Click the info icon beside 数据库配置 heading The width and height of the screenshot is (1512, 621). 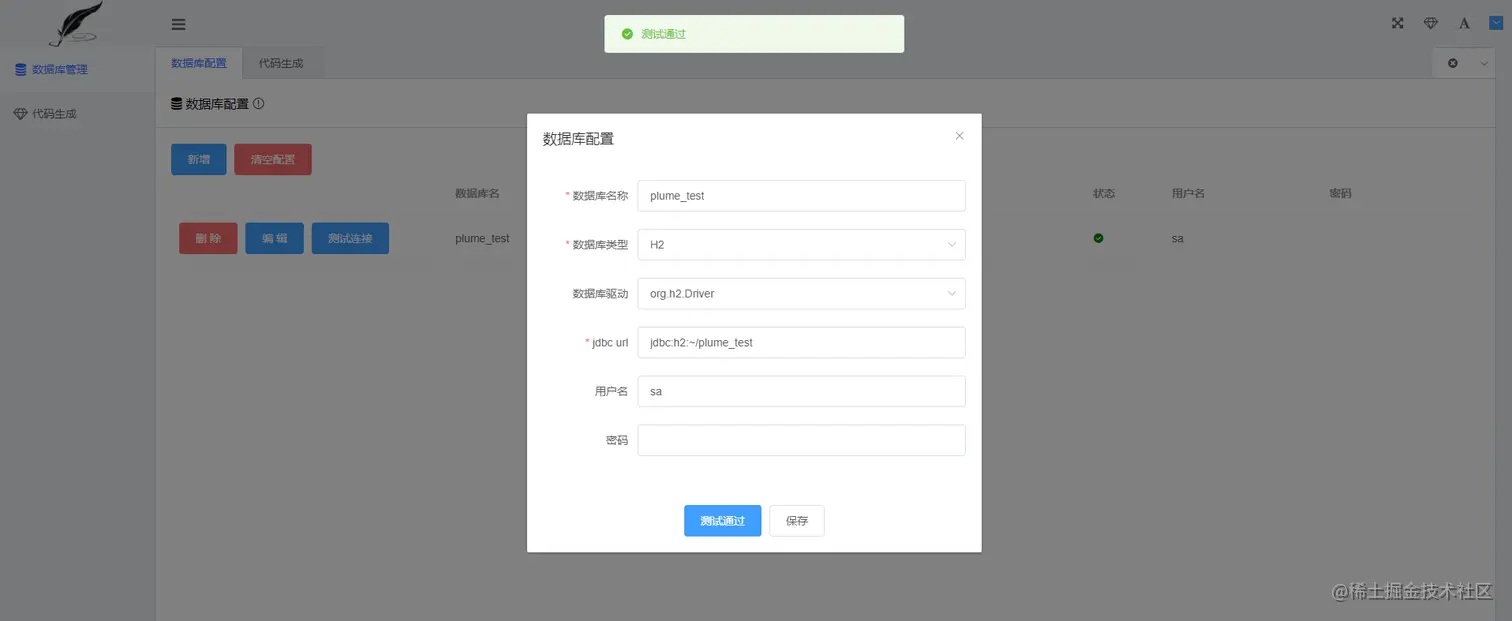(258, 103)
